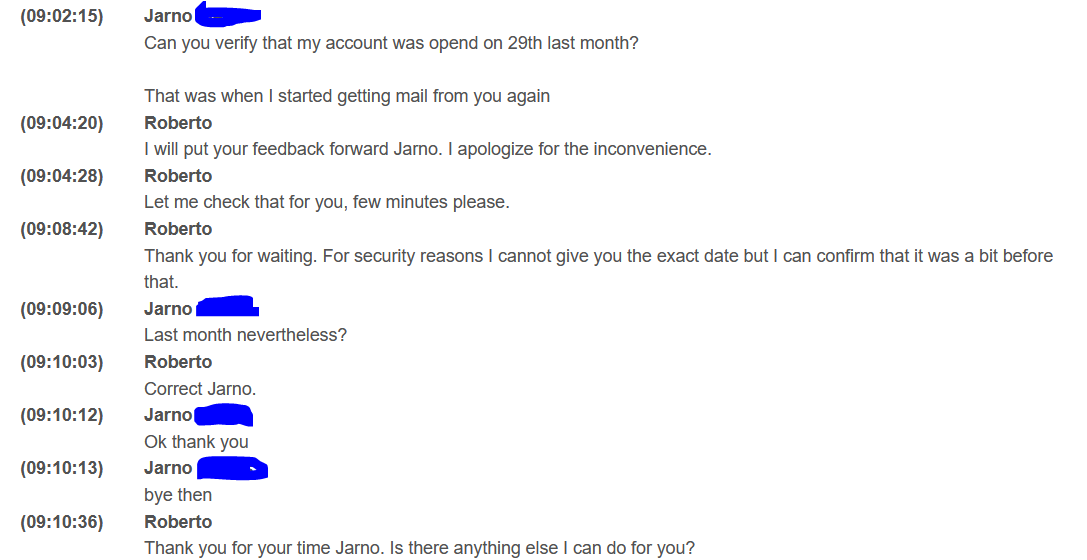Image resolution: width=1087 pixels, height=560 pixels.
Task: Click the Jarno name at 09:10:13
Action: click(x=168, y=468)
